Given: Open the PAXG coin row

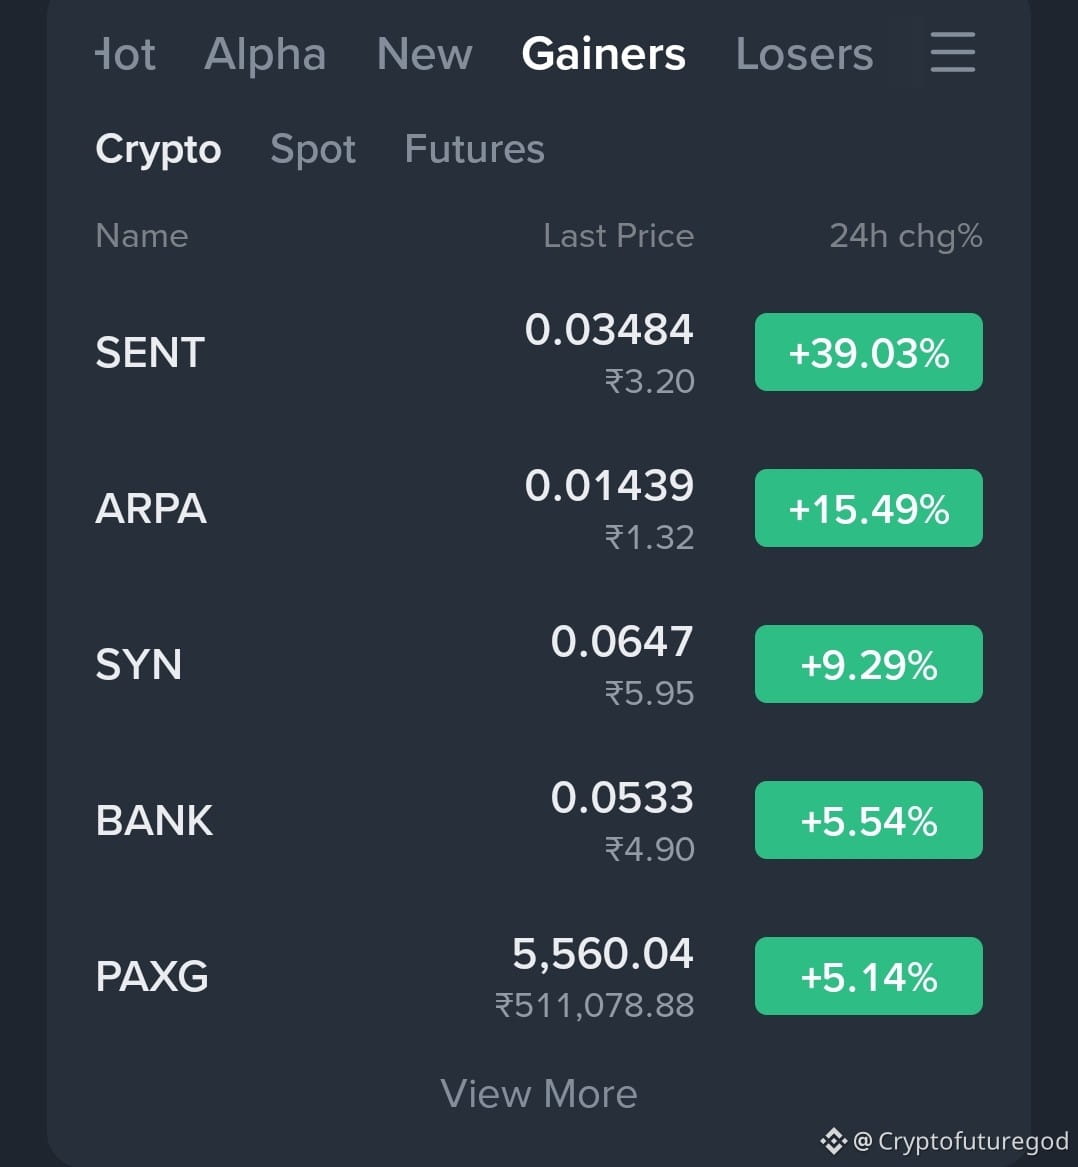Looking at the screenshot, I should (539, 976).
